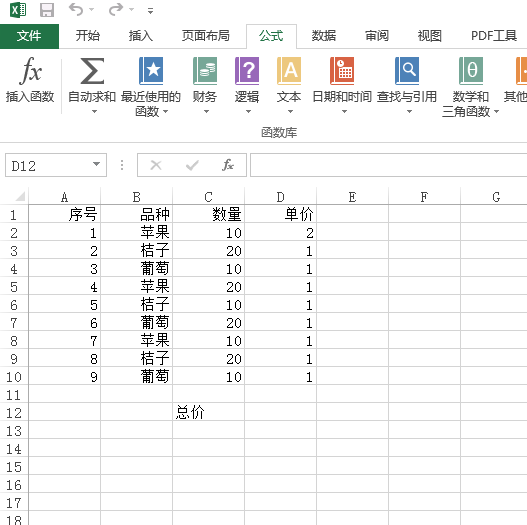Click the 数量 header cell

click(208, 214)
